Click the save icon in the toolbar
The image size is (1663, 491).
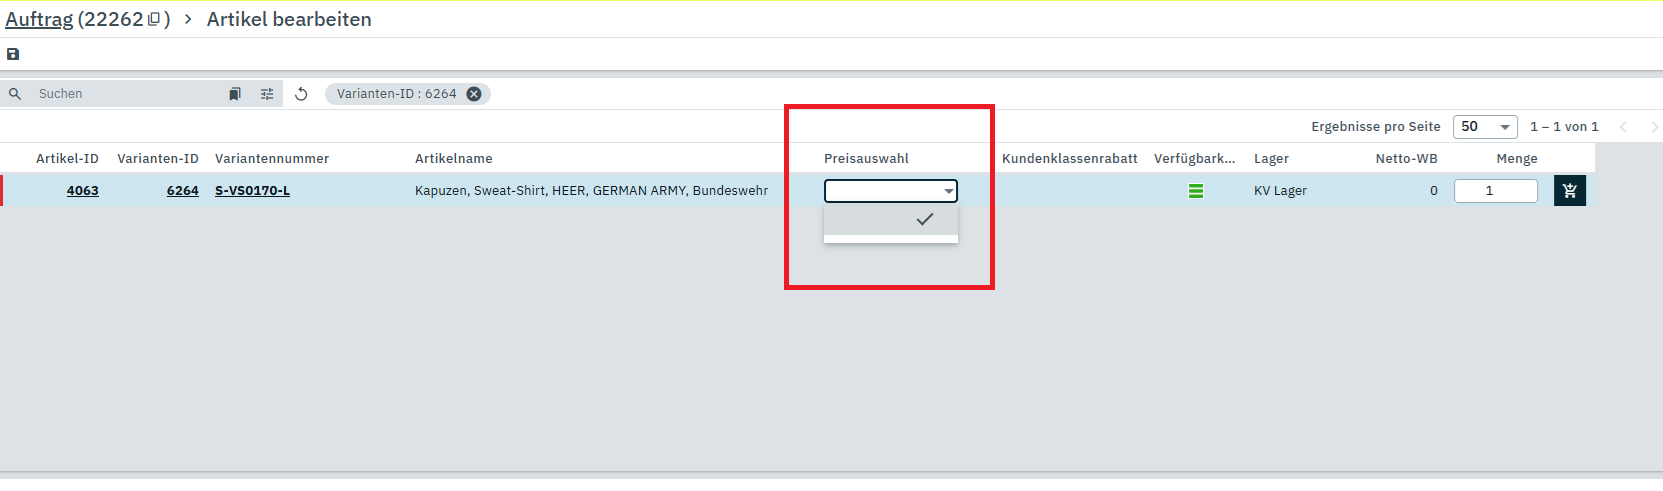tap(13, 54)
